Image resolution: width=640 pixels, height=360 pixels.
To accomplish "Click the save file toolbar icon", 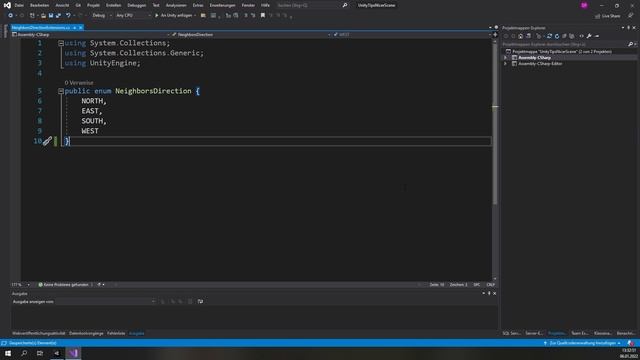I will click(x=51, y=16).
